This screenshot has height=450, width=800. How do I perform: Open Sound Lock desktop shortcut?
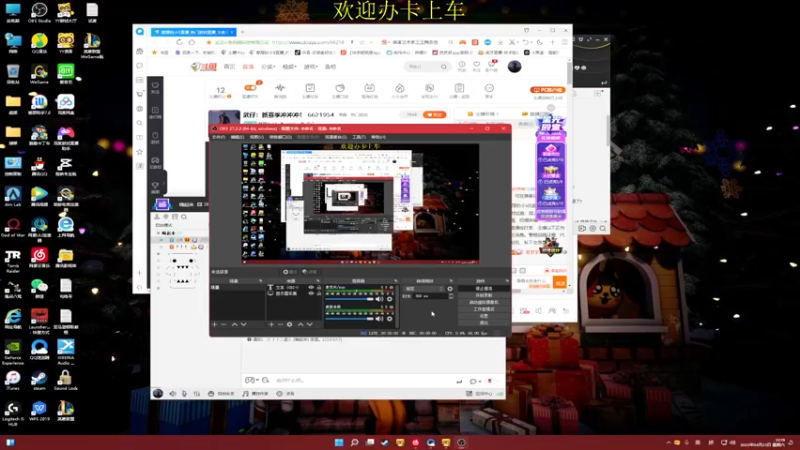(65, 381)
